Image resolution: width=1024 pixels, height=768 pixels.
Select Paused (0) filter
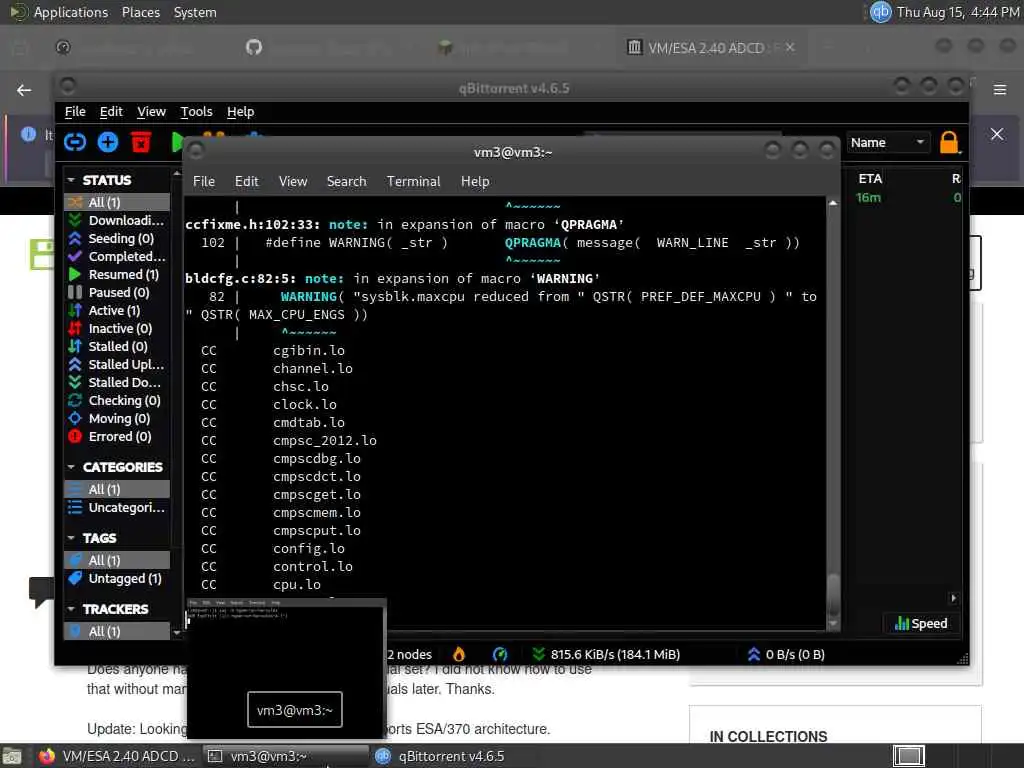pyautogui.click(x=118, y=293)
